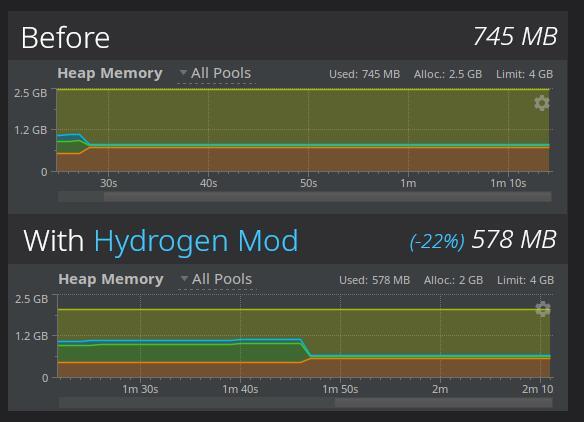Click the Before heading text
The image size is (584, 422).
[66, 38]
